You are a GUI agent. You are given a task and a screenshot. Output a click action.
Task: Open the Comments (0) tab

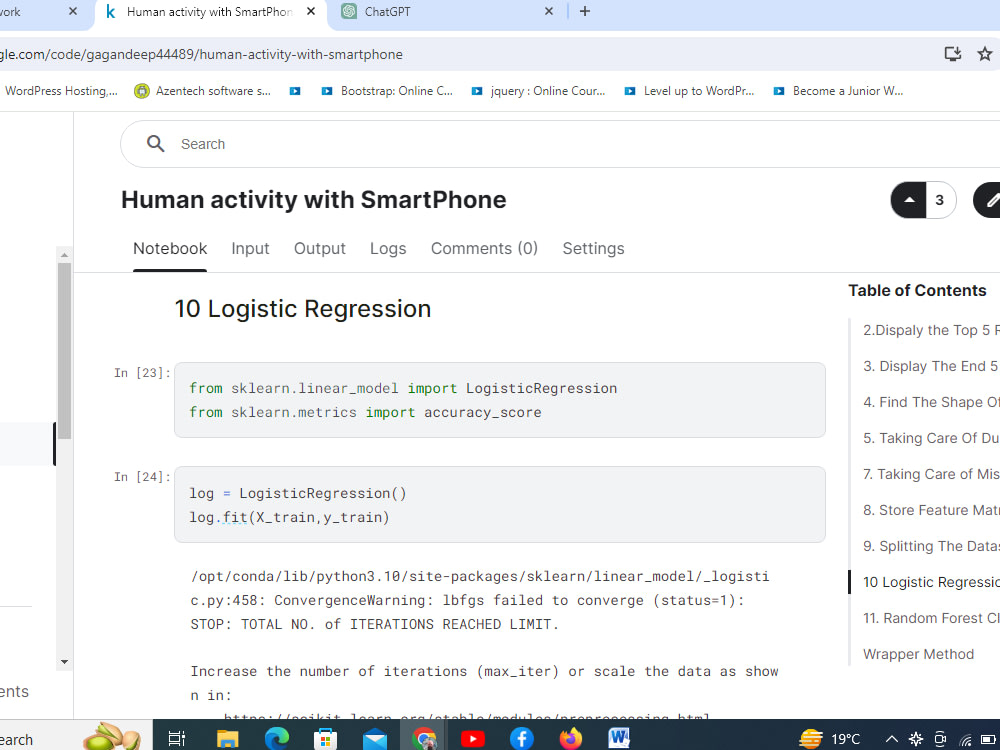484,249
